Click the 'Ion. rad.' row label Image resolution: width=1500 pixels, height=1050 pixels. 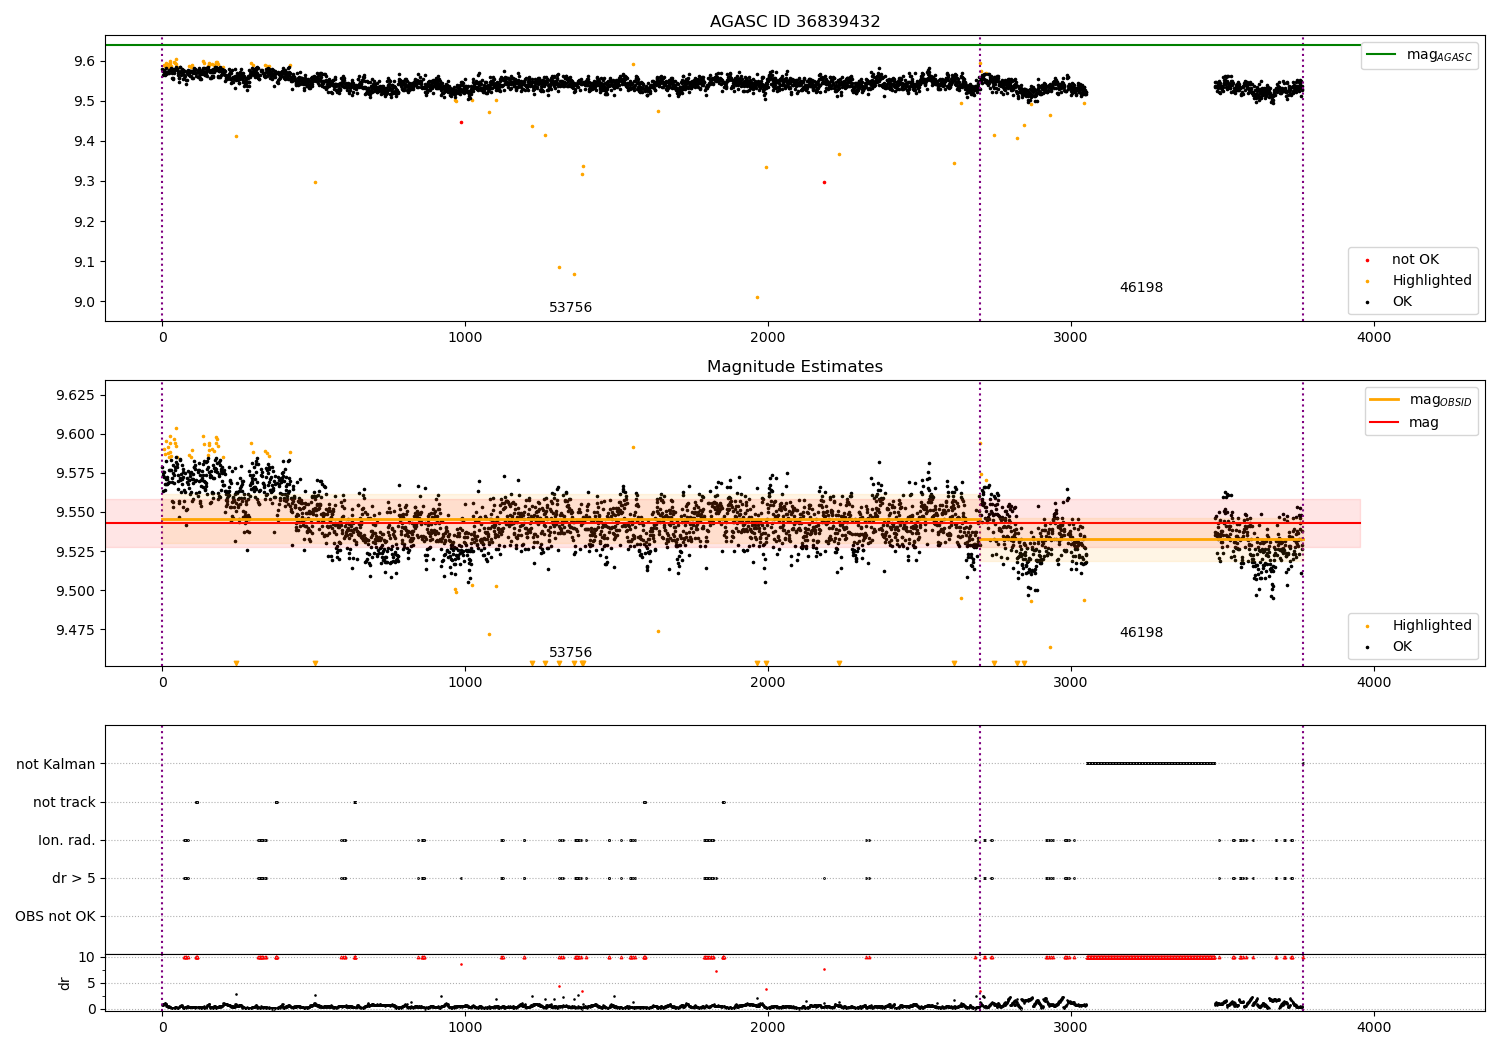click(x=67, y=840)
